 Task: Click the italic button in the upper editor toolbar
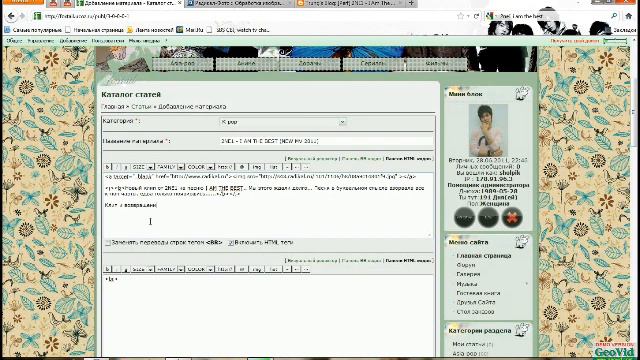point(117,167)
